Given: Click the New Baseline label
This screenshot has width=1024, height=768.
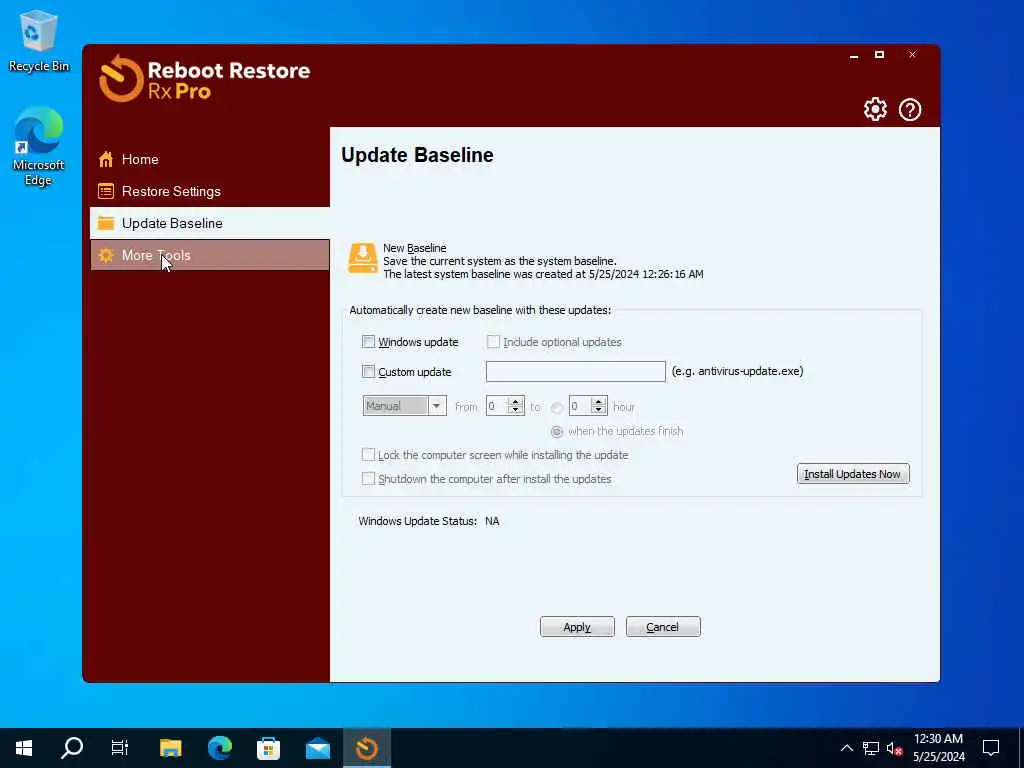Looking at the screenshot, I should pos(415,248).
